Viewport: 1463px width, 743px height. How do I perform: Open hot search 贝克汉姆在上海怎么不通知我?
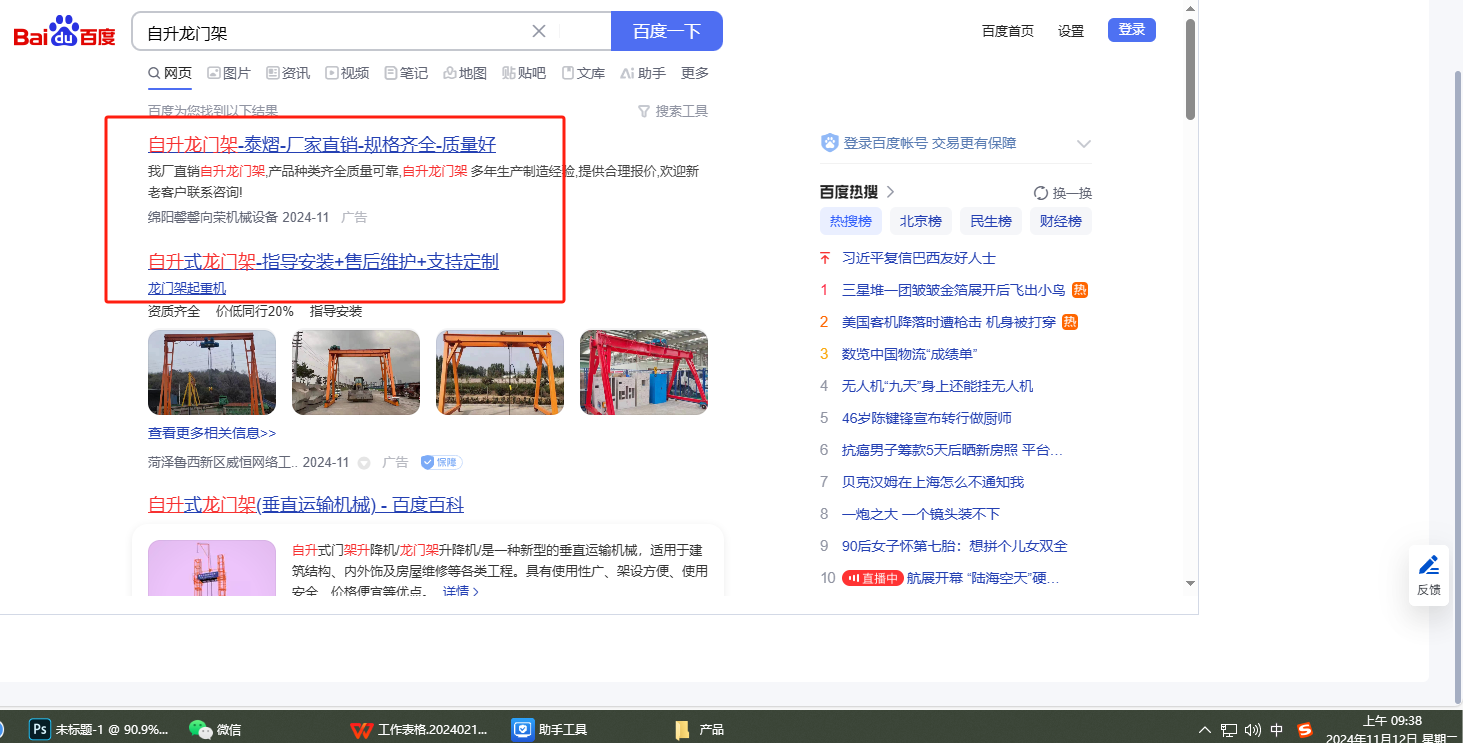pyautogui.click(x=933, y=482)
